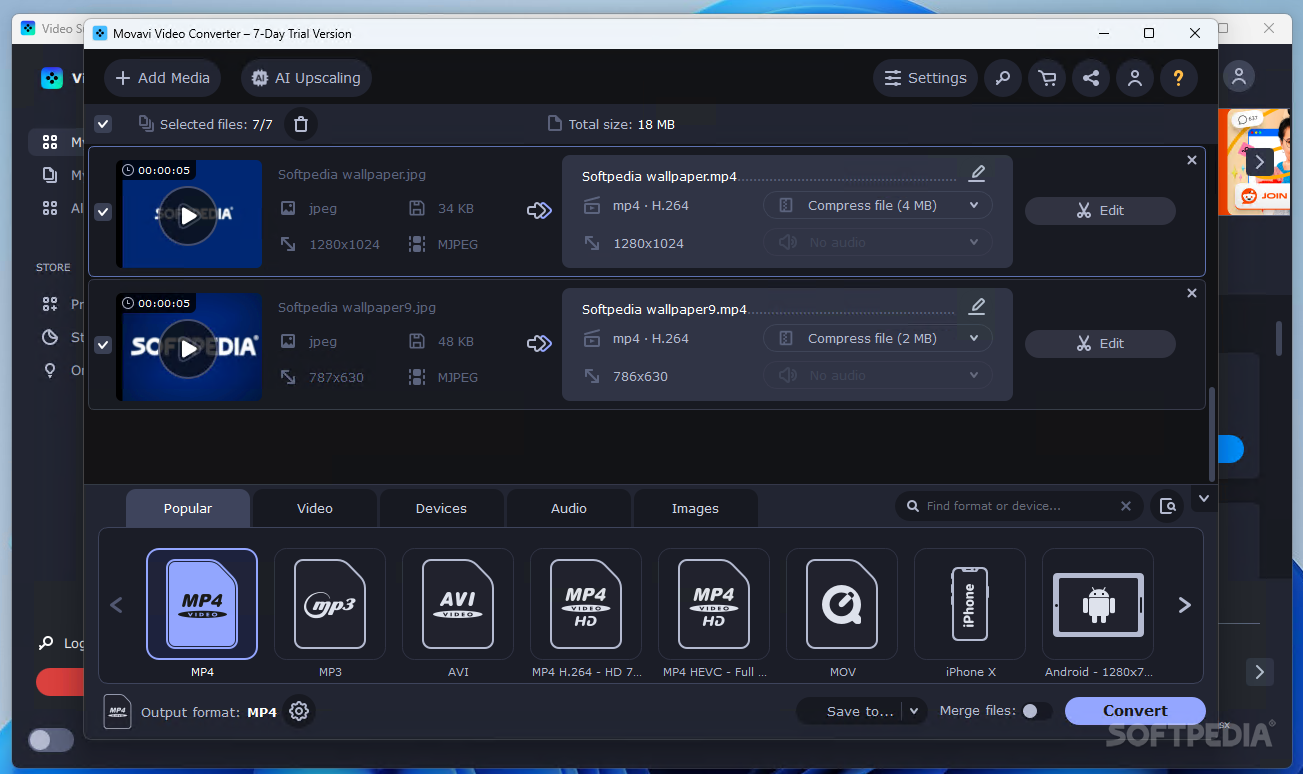The width and height of the screenshot is (1303, 774).
Task: Edit the Softpedia wallpaper.mp4 clip
Action: (x=1100, y=210)
